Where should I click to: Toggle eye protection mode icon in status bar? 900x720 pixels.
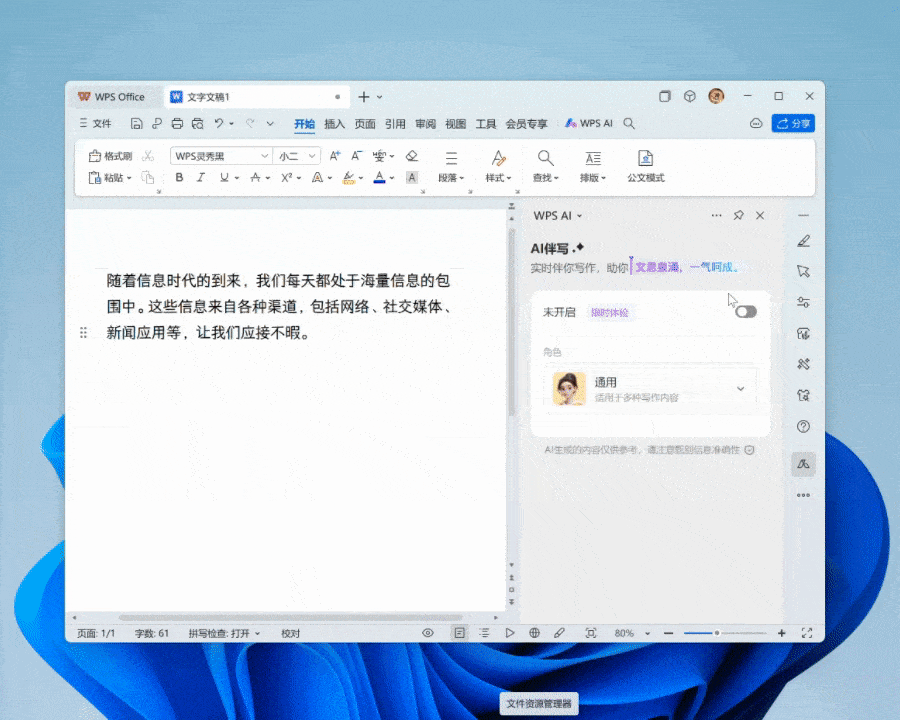point(428,633)
